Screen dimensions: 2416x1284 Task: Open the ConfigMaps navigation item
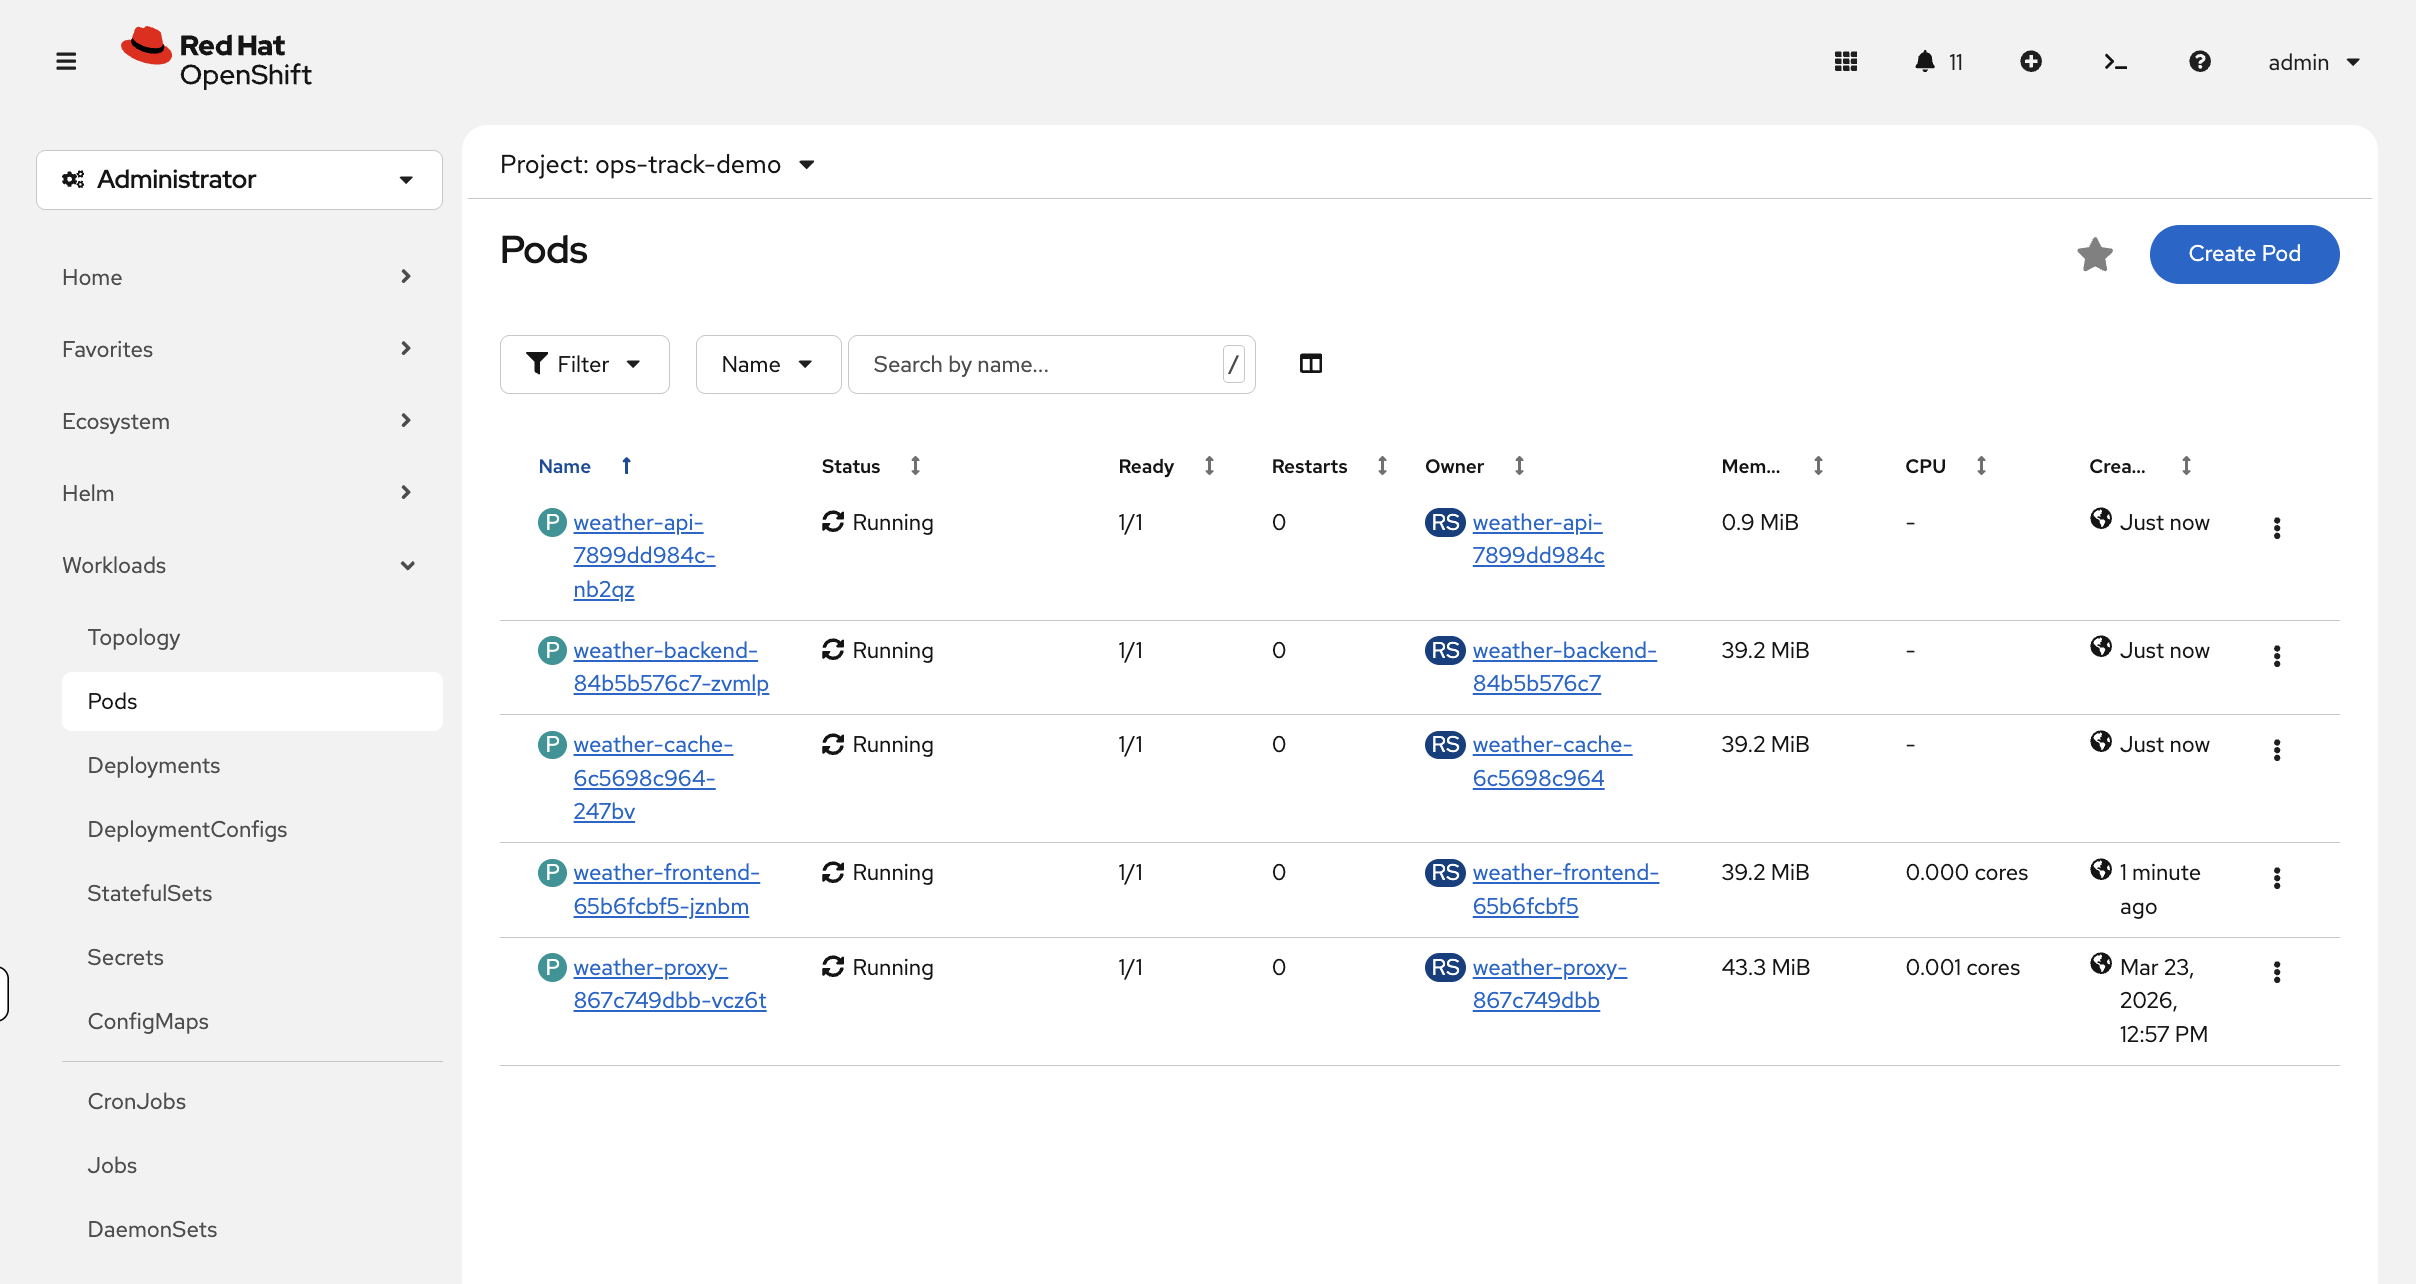148,1021
